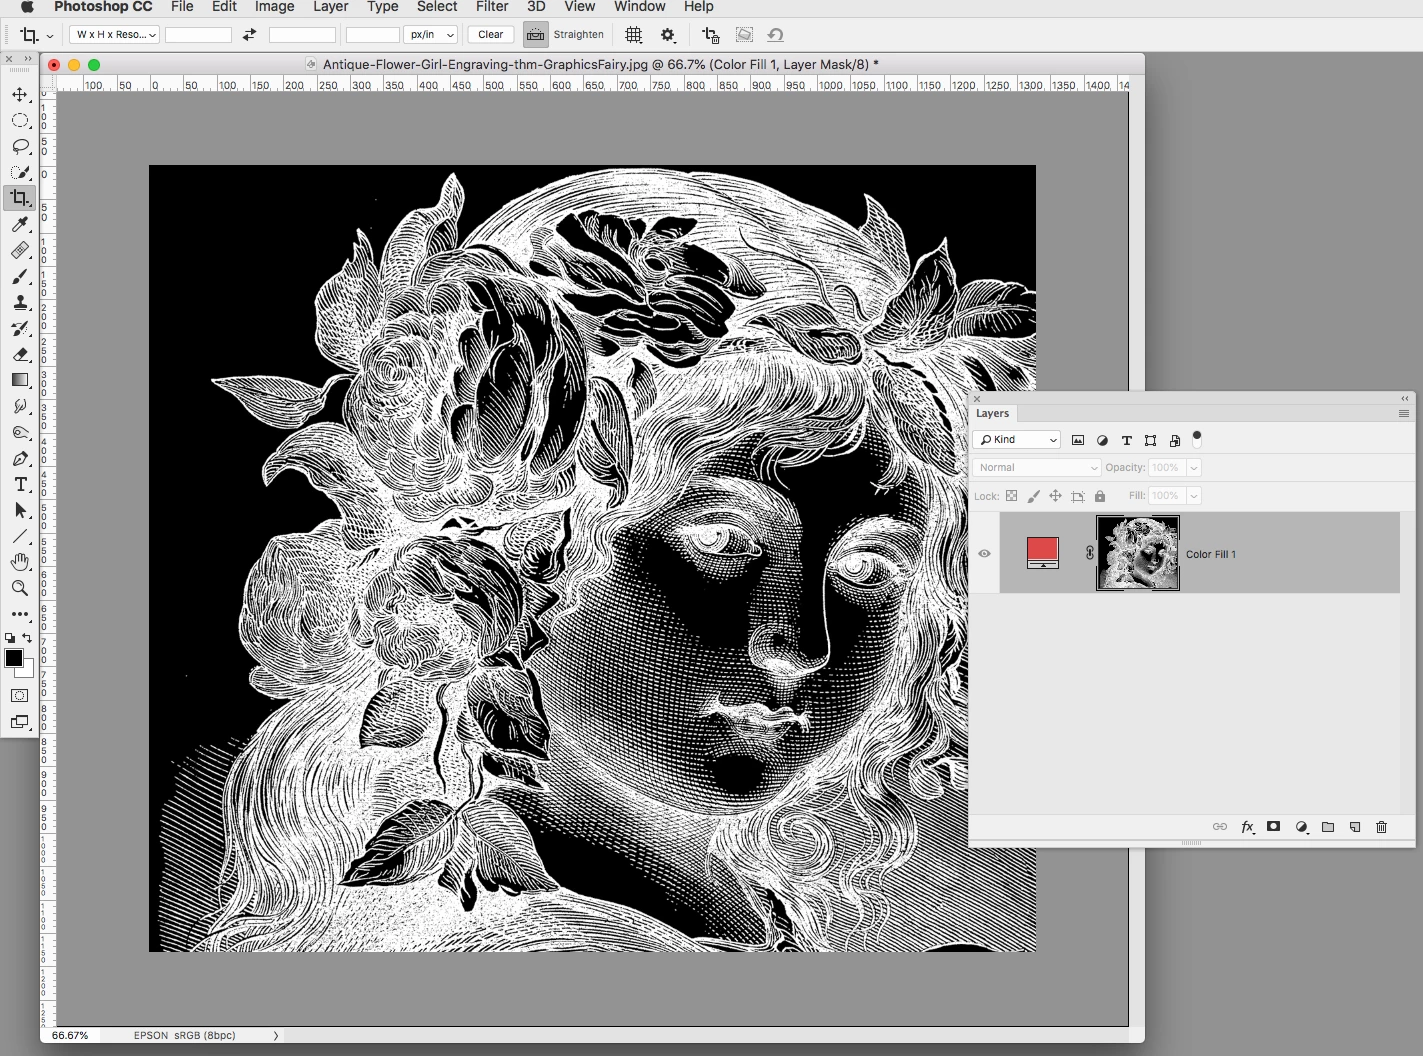Screen dimensions: 1423x1056
Task: Toggle smart object layer filter
Action: click(1175, 440)
